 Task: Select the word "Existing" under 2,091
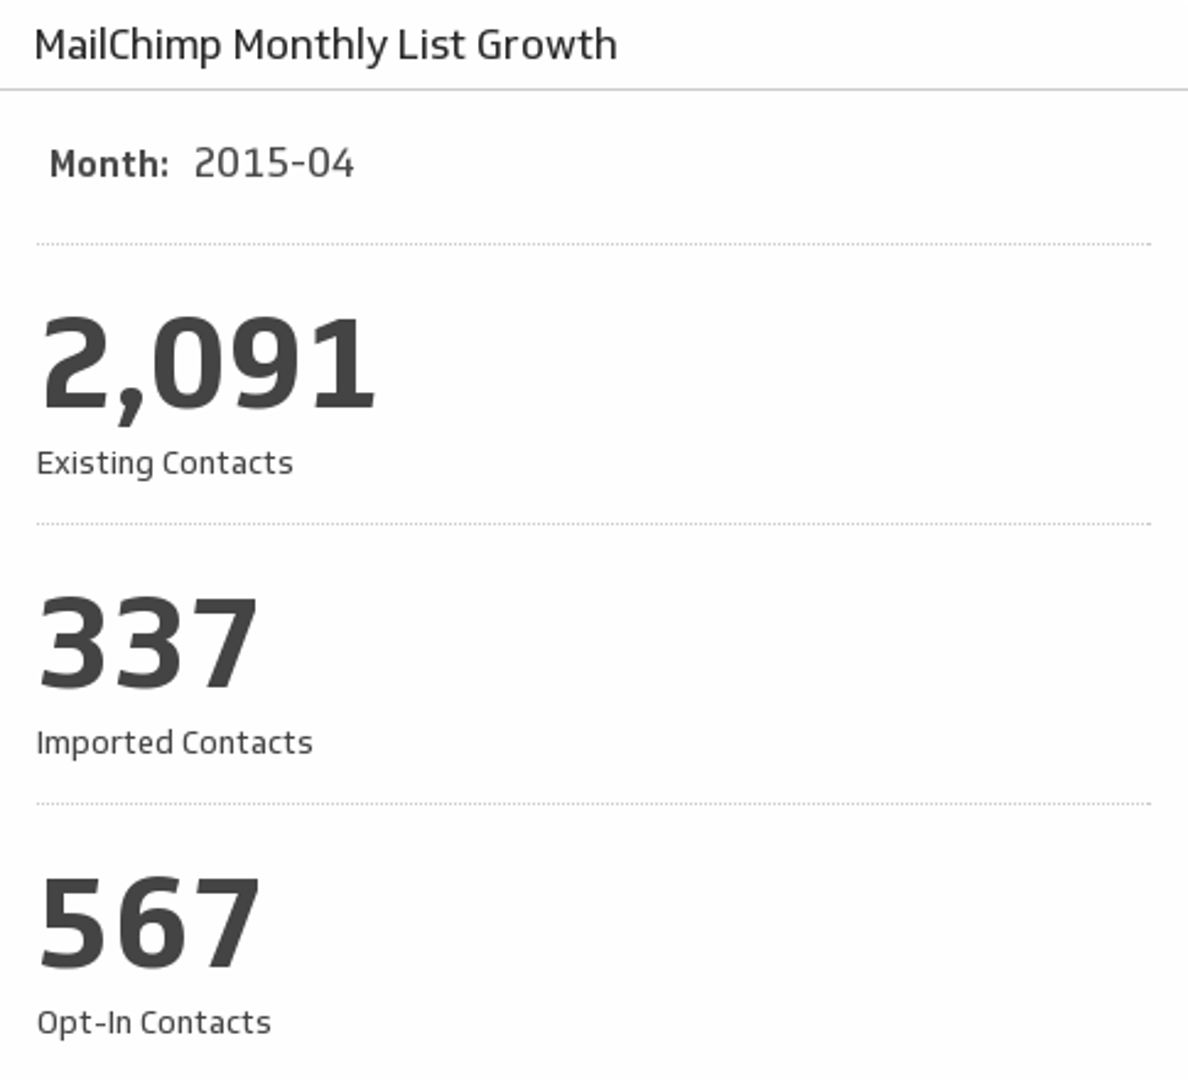(x=94, y=464)
